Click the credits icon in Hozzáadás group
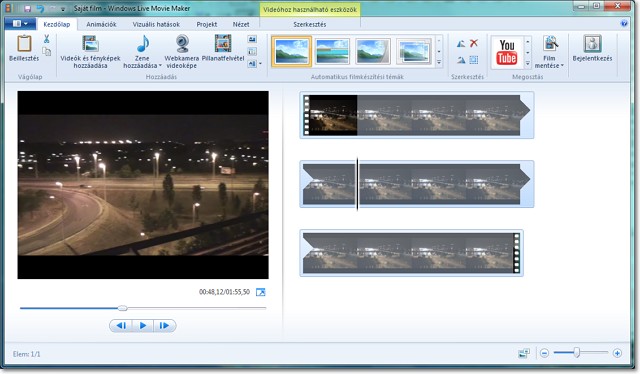Image resolution: width=640 pixels, height=374 pixels. click(252, 64)
